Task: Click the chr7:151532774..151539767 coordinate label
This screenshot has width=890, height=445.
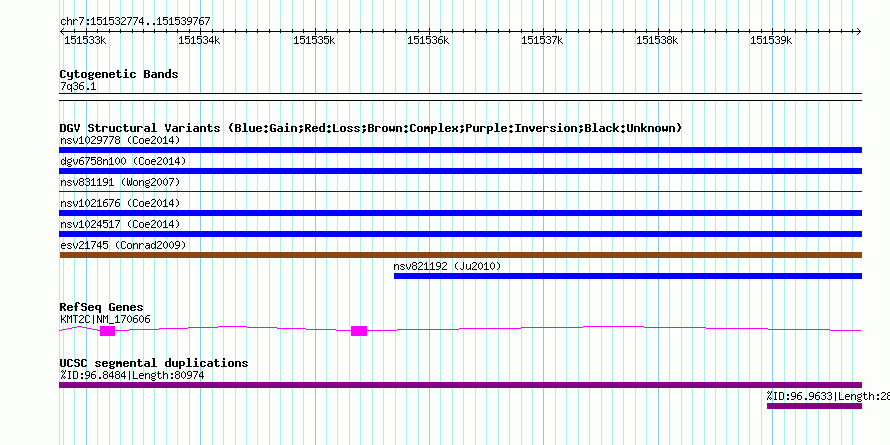Action: (135, 21)
